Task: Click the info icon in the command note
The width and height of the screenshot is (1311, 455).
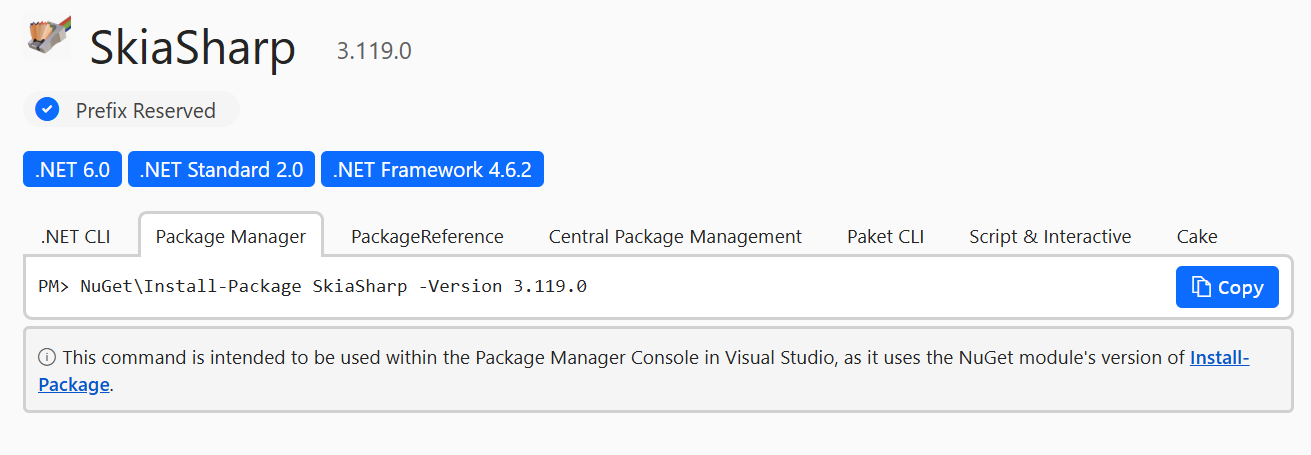Action: point(46,358)
